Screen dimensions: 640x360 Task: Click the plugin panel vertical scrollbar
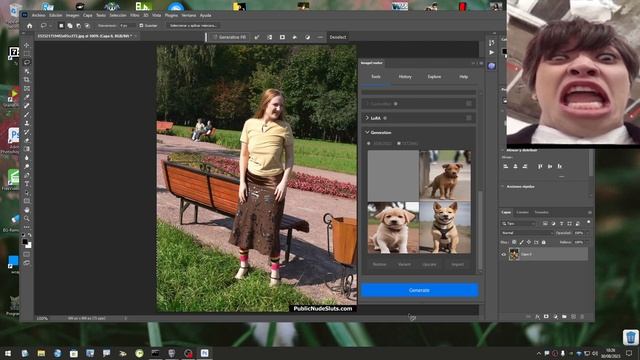click(480, 231)
